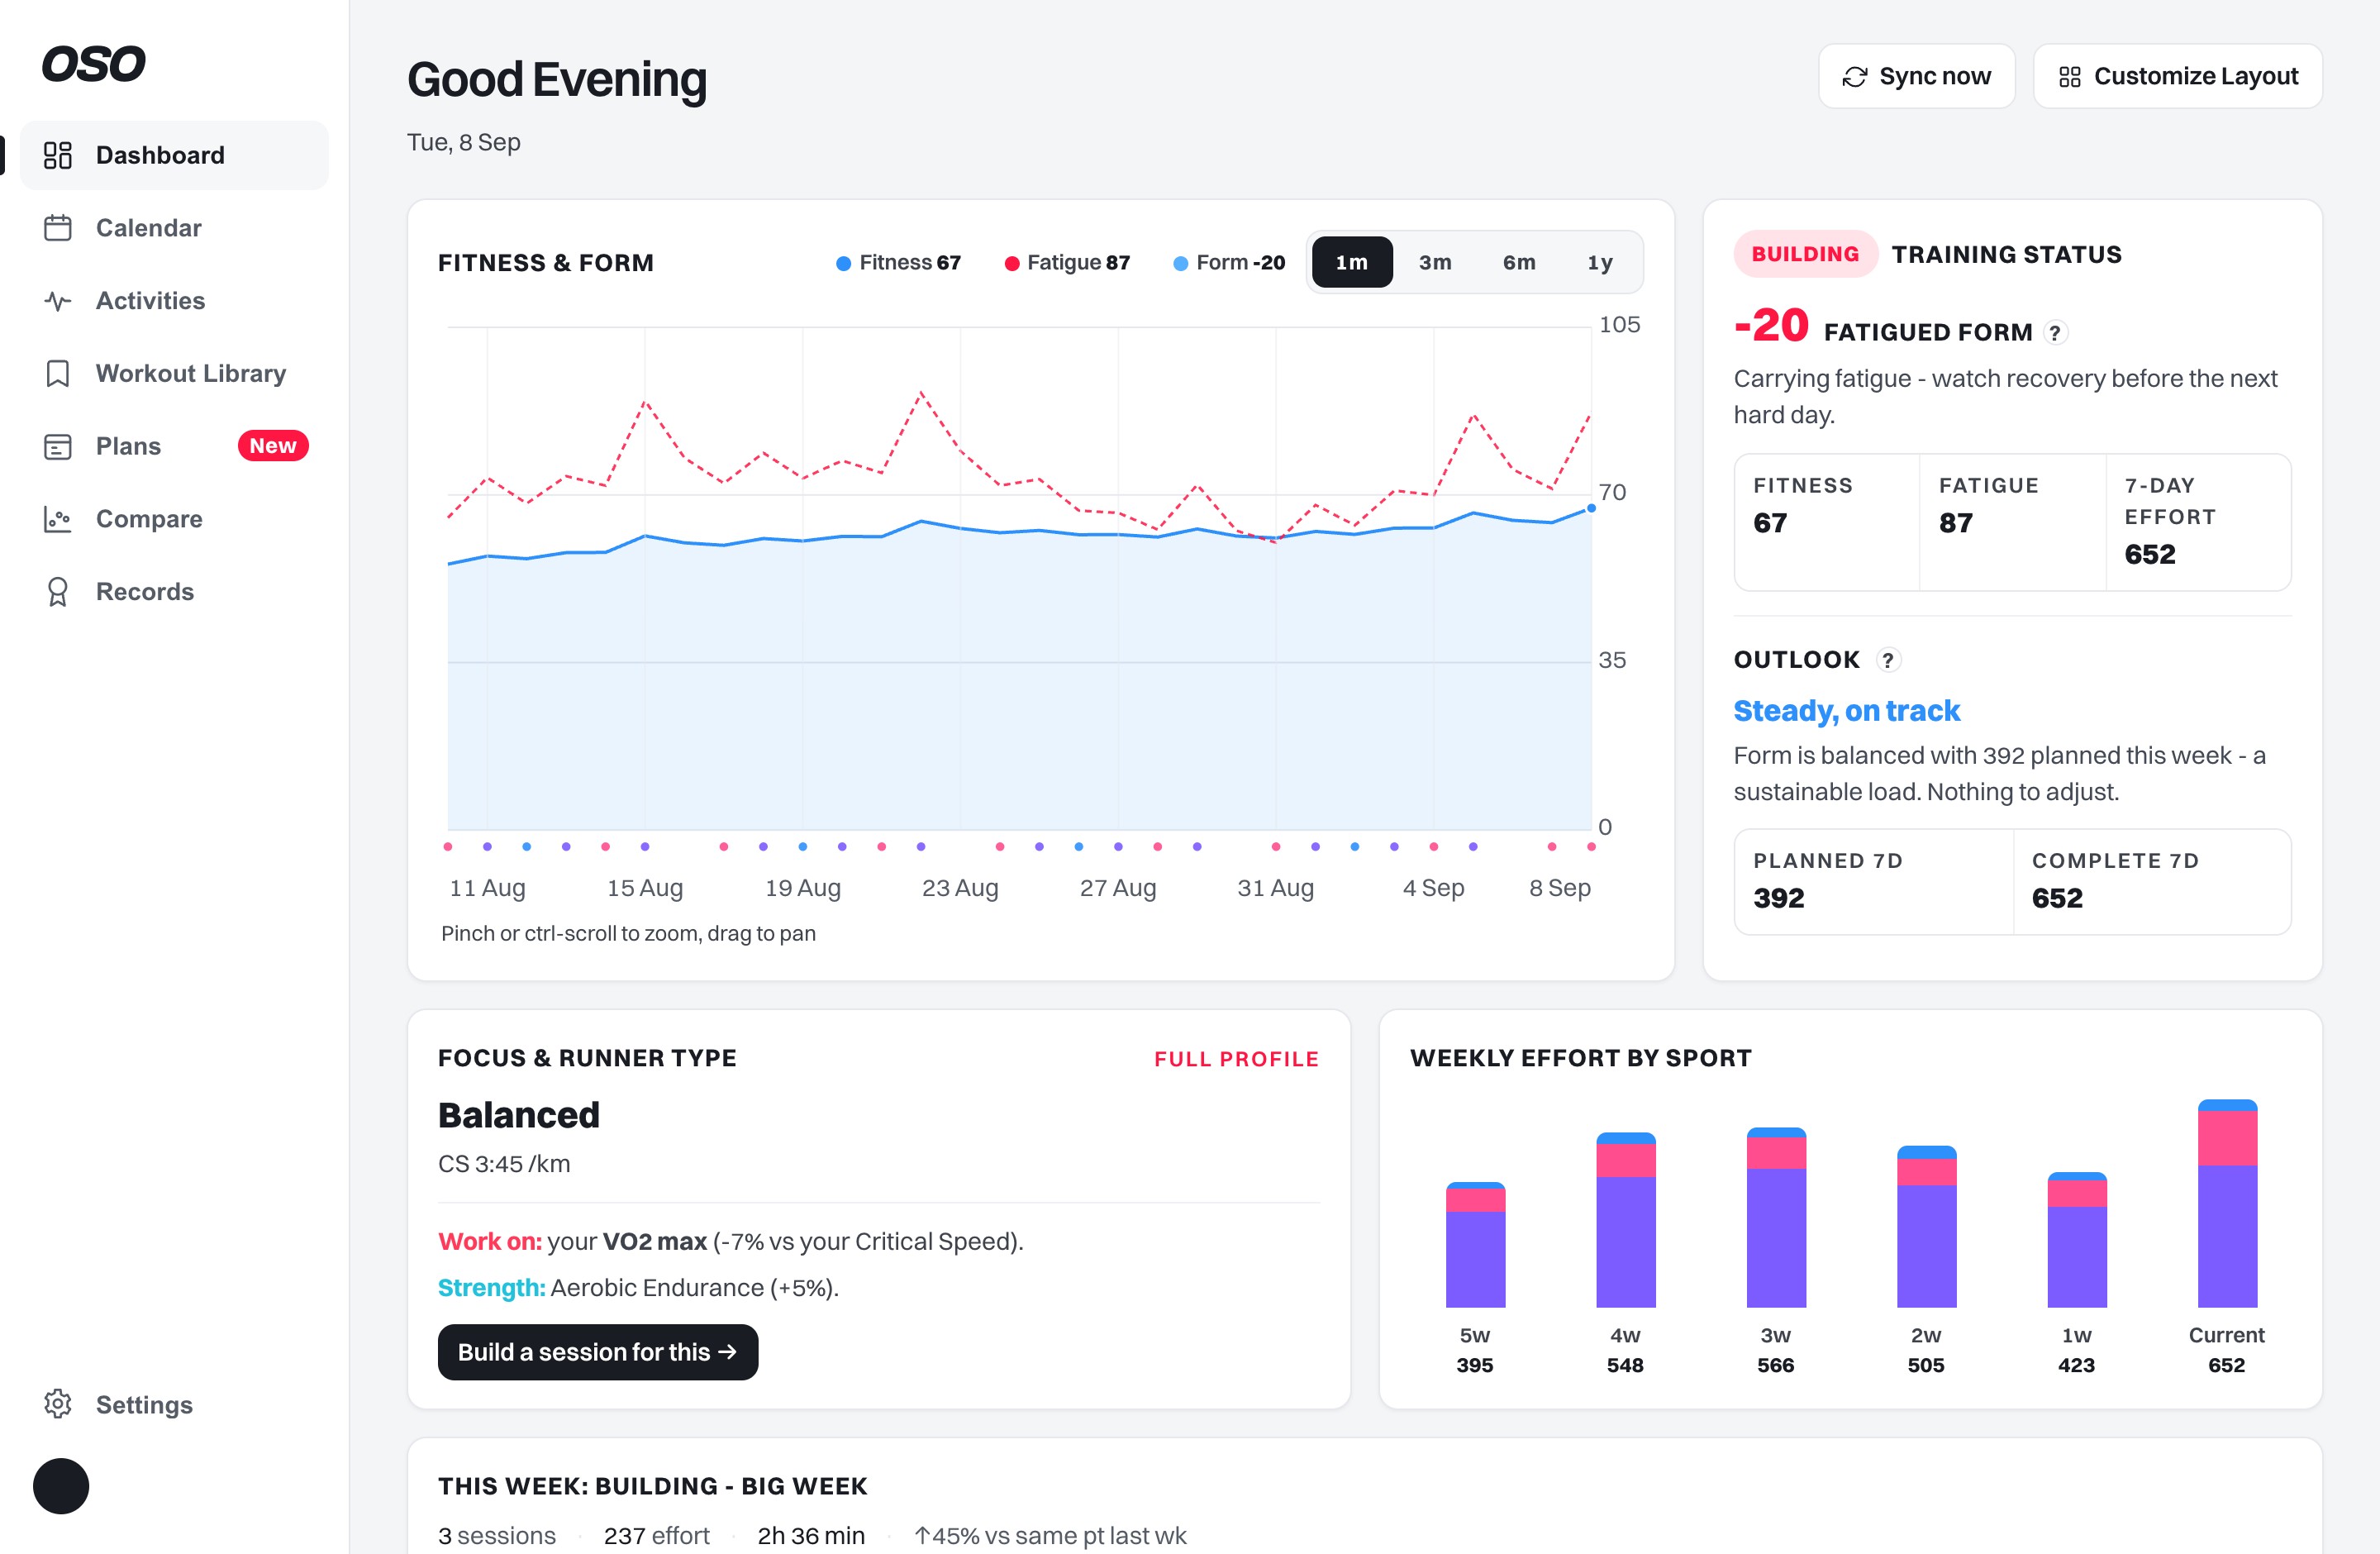The height and width of the screenshot is (1554, 2380).
Task: Go to Calendar in the sidebar
Action: pos(174,228)
